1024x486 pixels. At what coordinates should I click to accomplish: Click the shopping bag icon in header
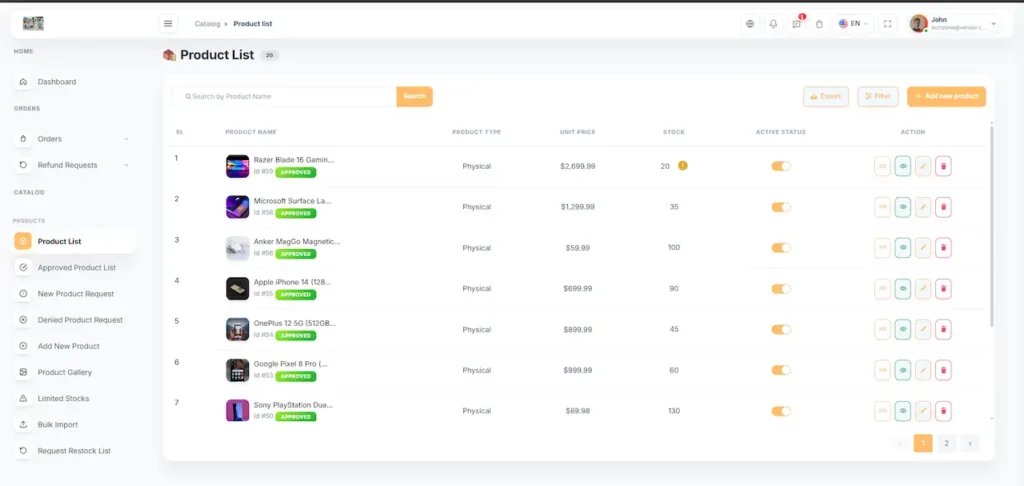[820, 24]
